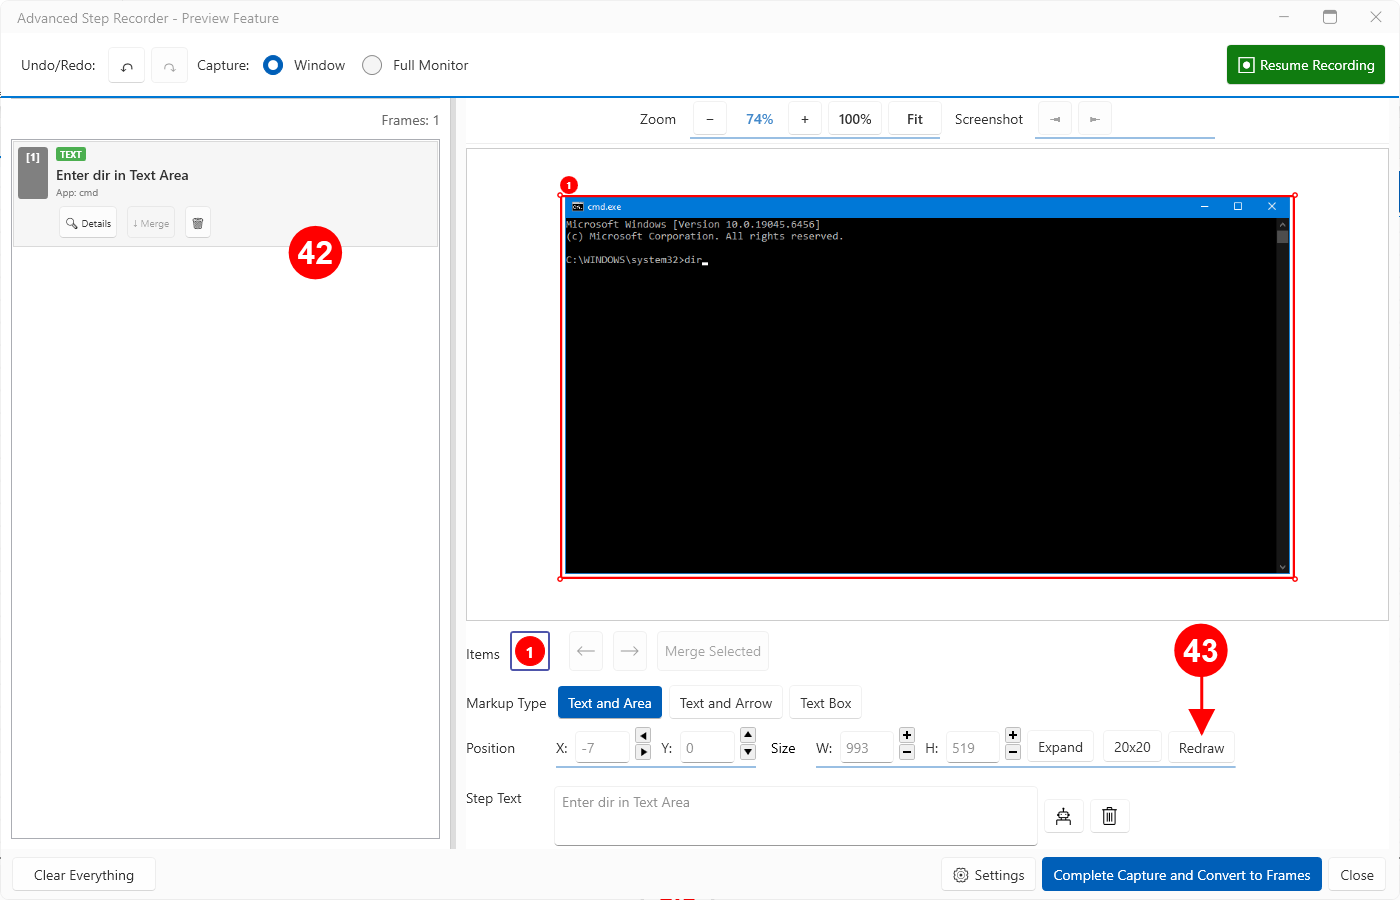
Task: Increase the width with the plus stepper
Action: tap(907, 735)
